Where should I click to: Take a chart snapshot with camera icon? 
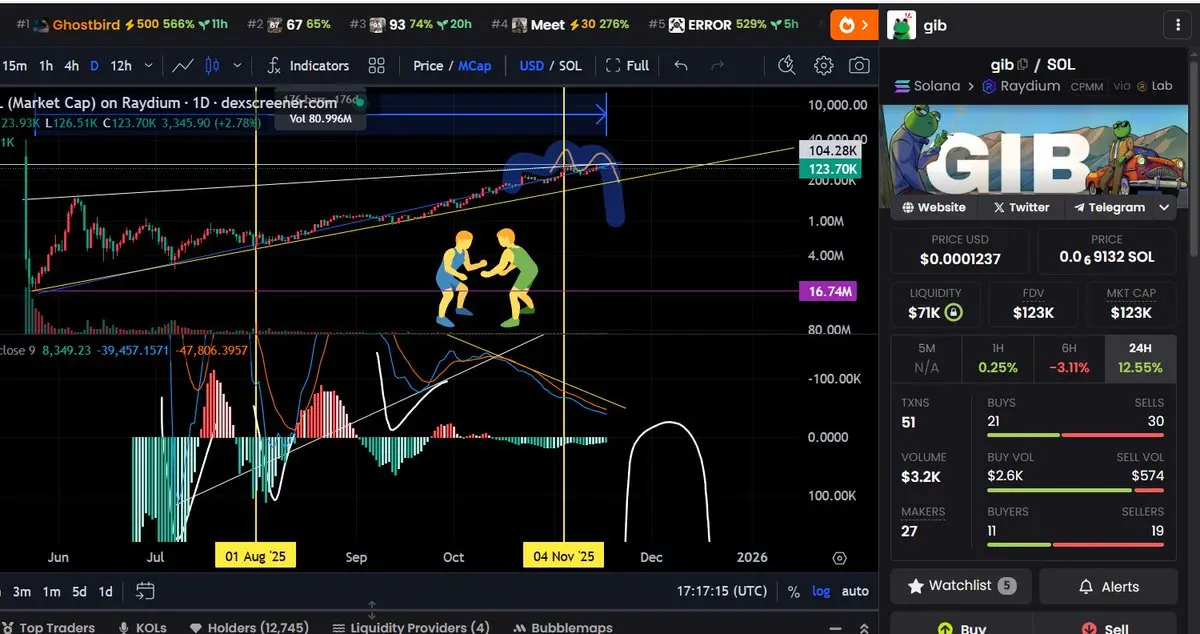(858, 66)
